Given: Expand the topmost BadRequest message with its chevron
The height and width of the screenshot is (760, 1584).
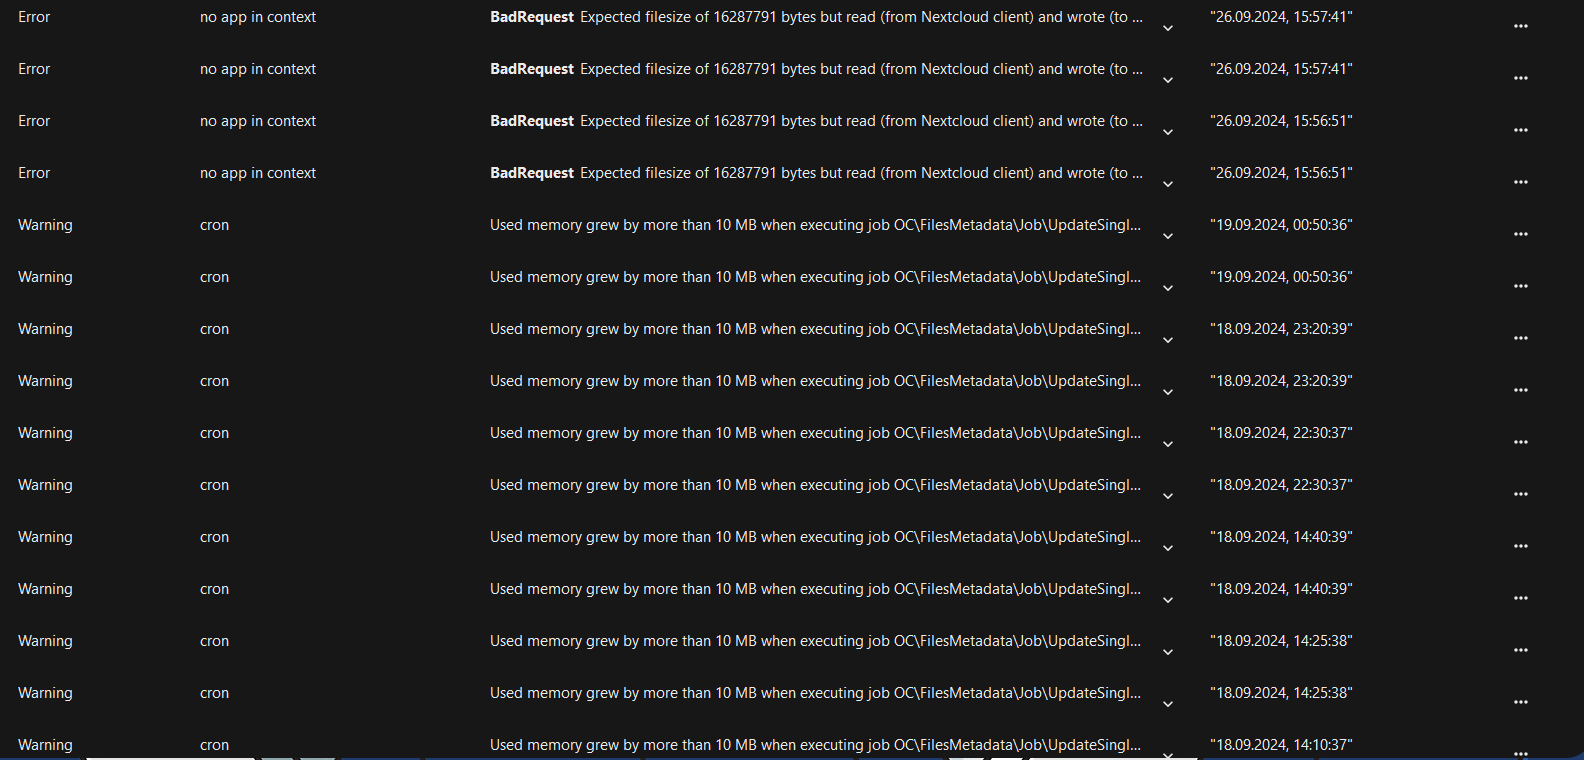Looking at the screenshot, I should click(1167, 28).
